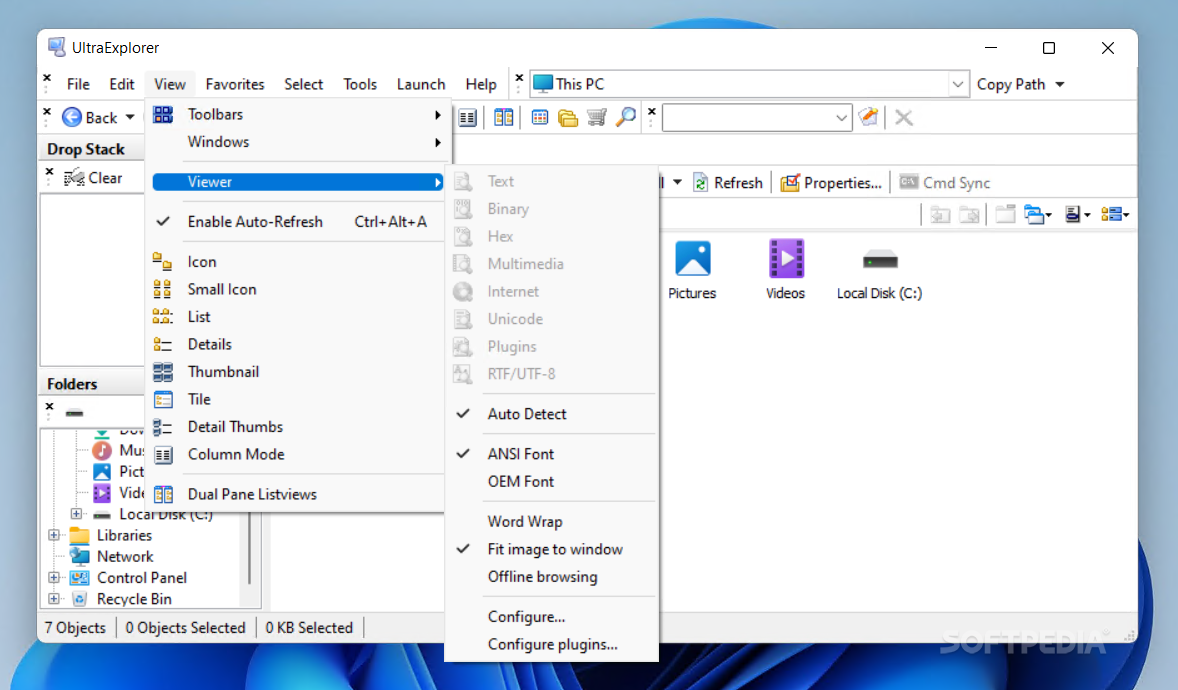Screen dimensions: 1178x690
Task: Click the This PC computer icon in address bar
Action: [x=543, y=83]
